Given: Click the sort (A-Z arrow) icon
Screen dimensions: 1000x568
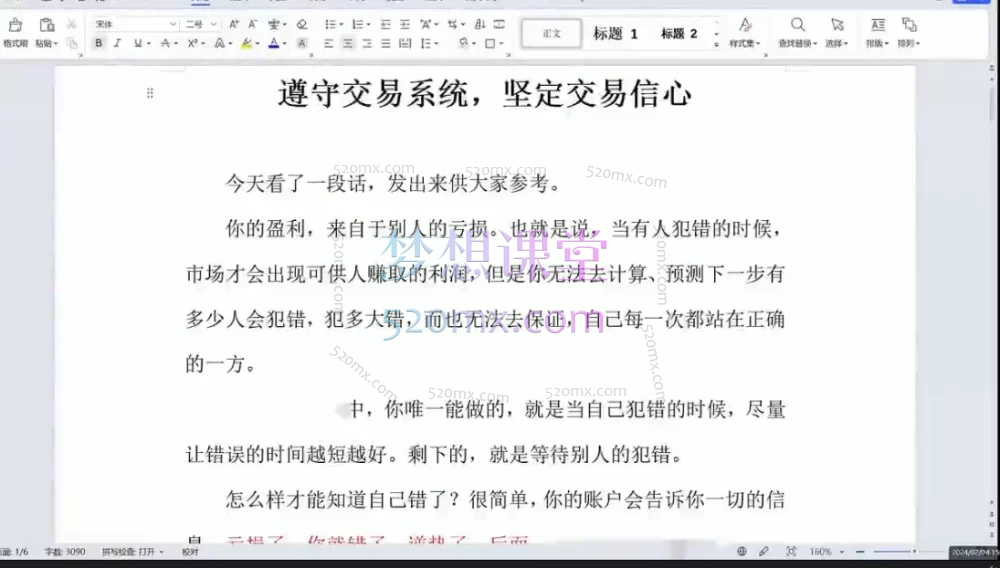Looking at the screenshot, I should (x=480, y=24).
